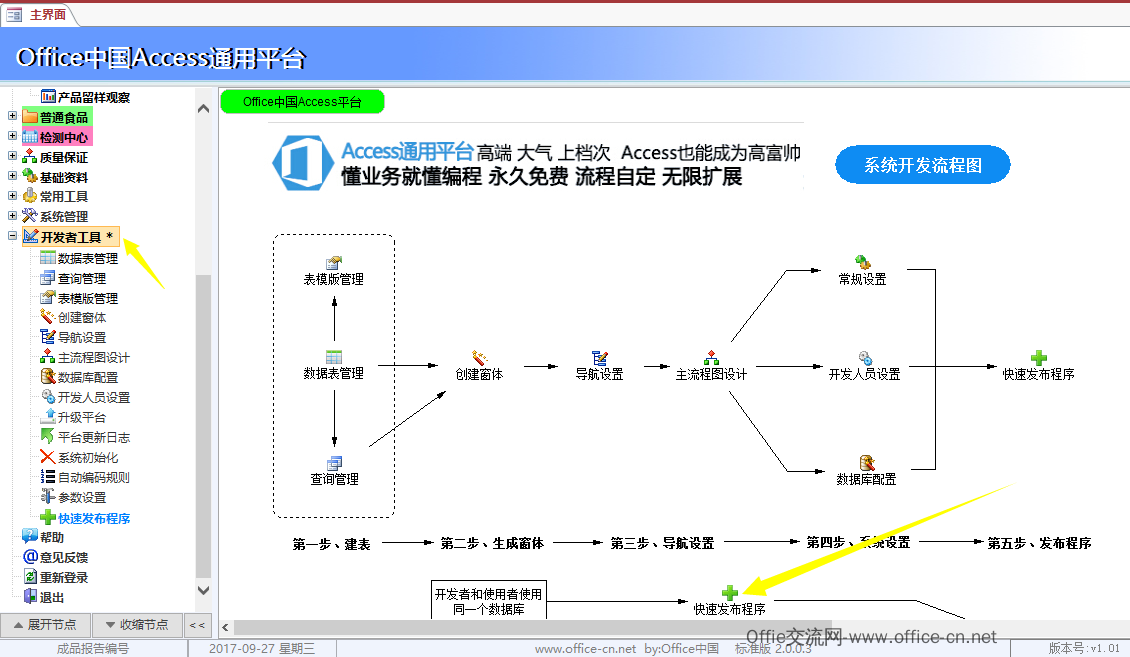Screen dimensions: 1130x657
Task: Click horizontal scrollbar left arrow
Action: [x=226, y=627]
